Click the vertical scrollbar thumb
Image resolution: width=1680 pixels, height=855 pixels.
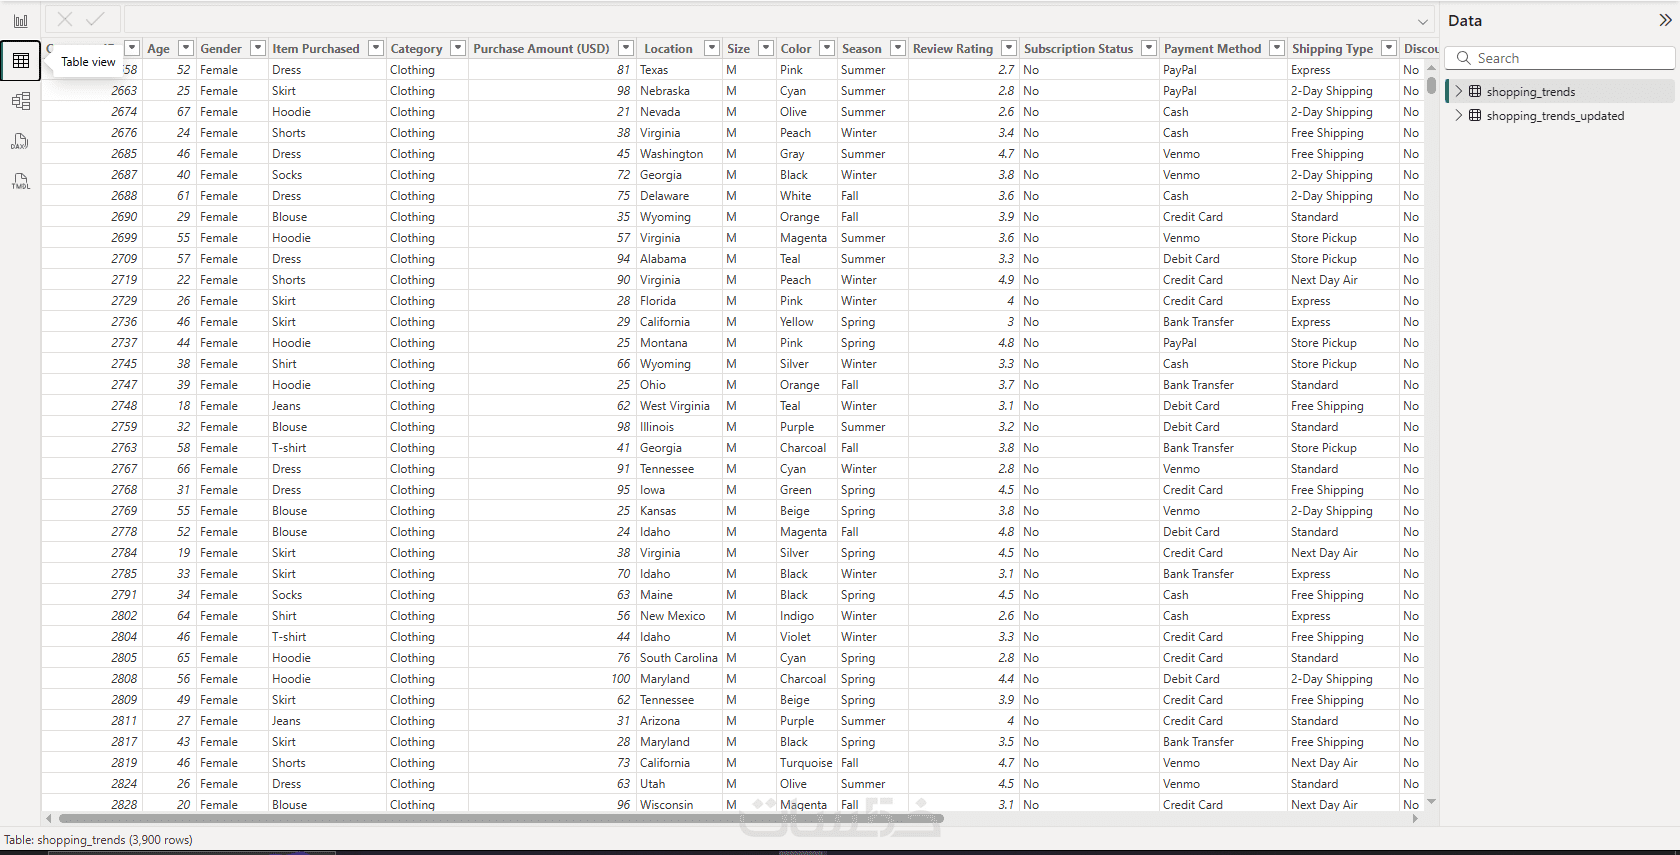(1431, 86)
